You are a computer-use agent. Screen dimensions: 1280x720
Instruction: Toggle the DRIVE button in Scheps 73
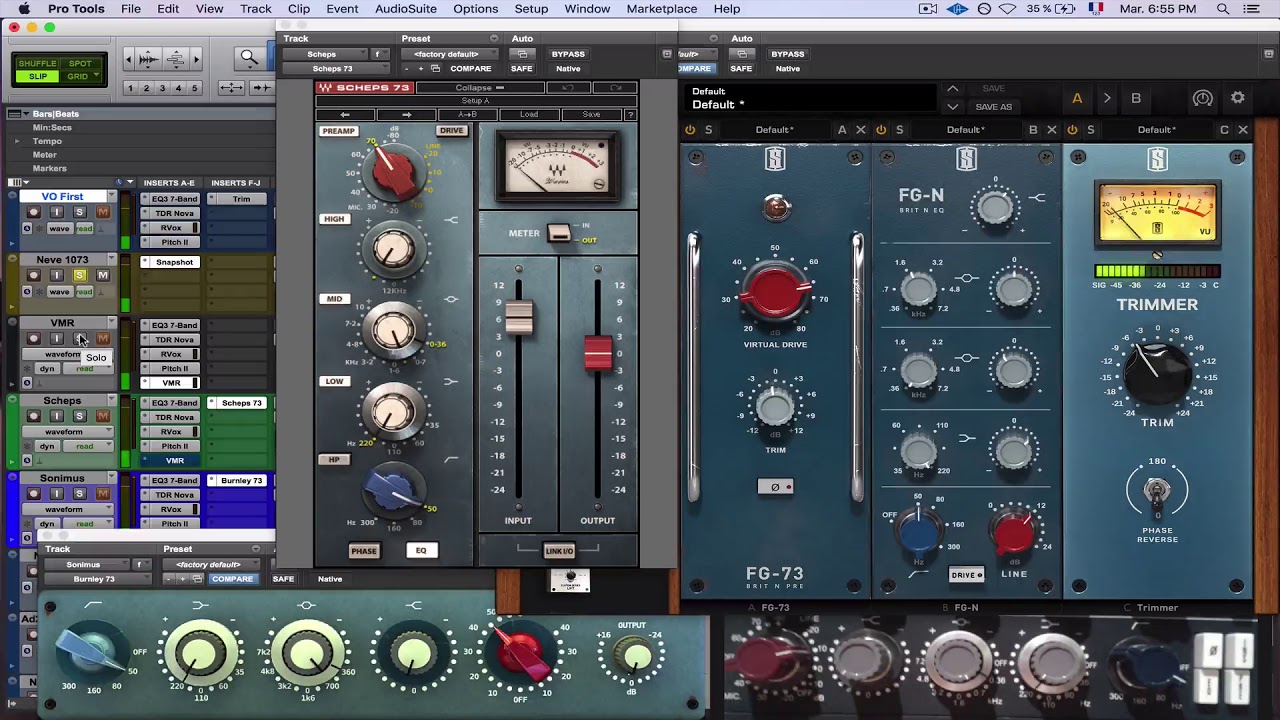tap(451, 131)
